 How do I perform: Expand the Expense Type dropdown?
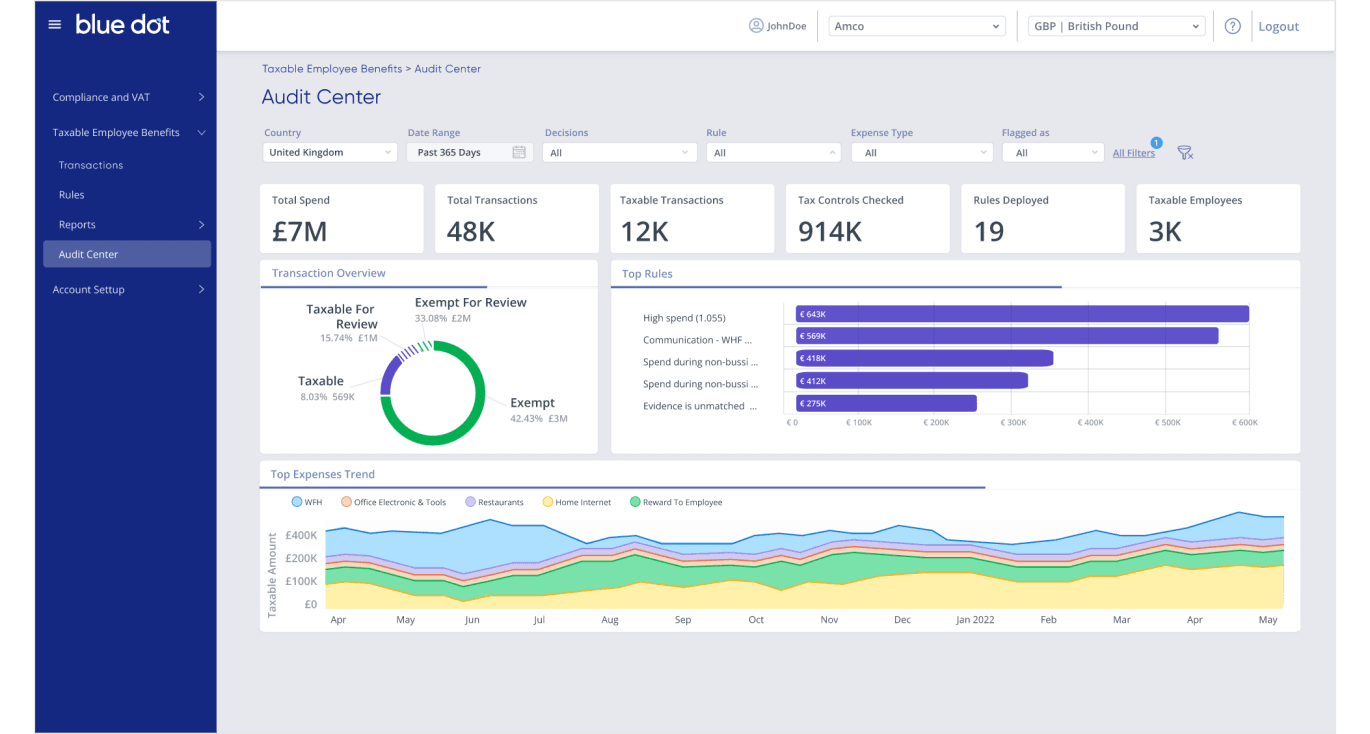[x=920, y=153]
